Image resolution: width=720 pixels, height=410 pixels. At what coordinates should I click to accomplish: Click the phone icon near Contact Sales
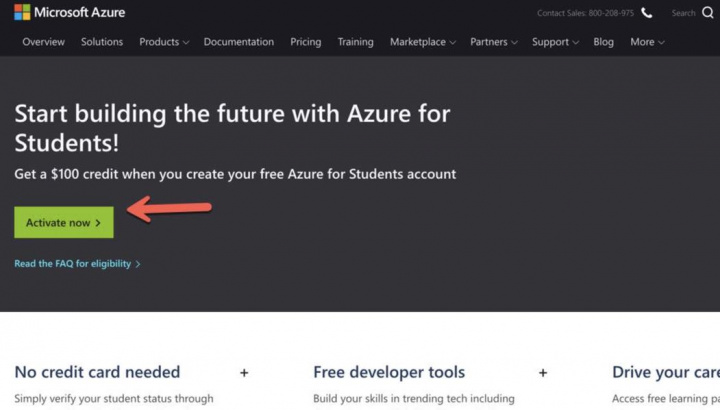pos(647,13)
